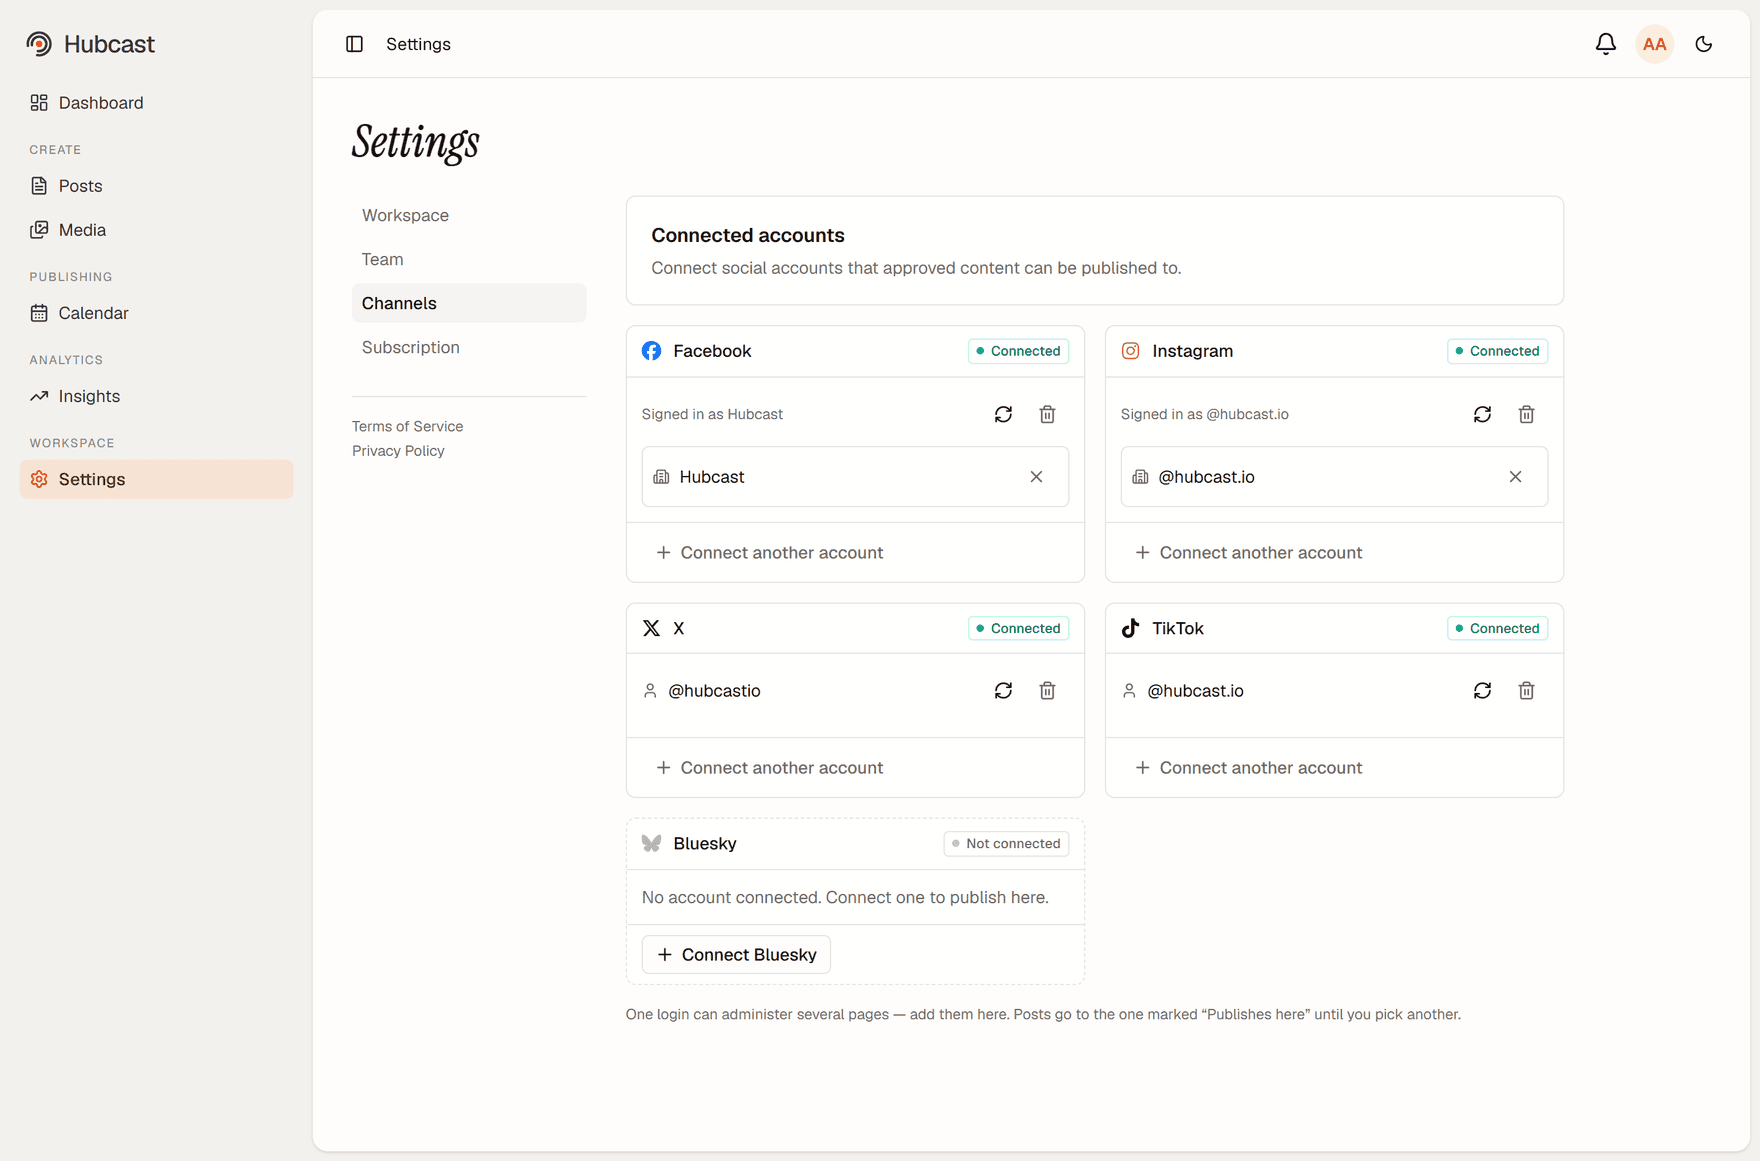
Task: Refresh the Facebook account connection
Action: pos(1003,414)
